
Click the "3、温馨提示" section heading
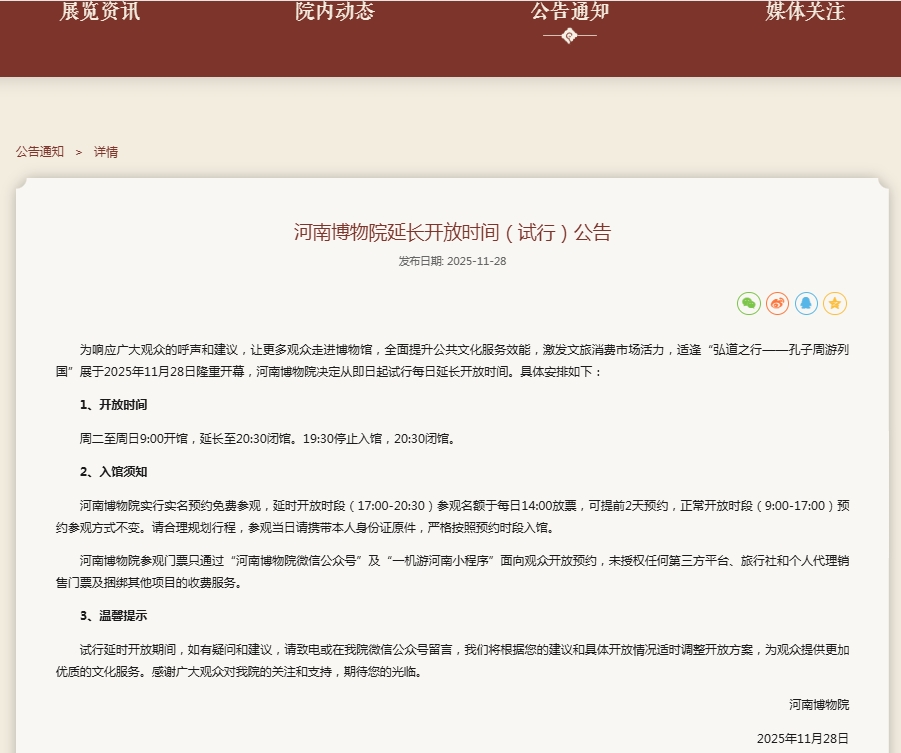coord(114,615)
